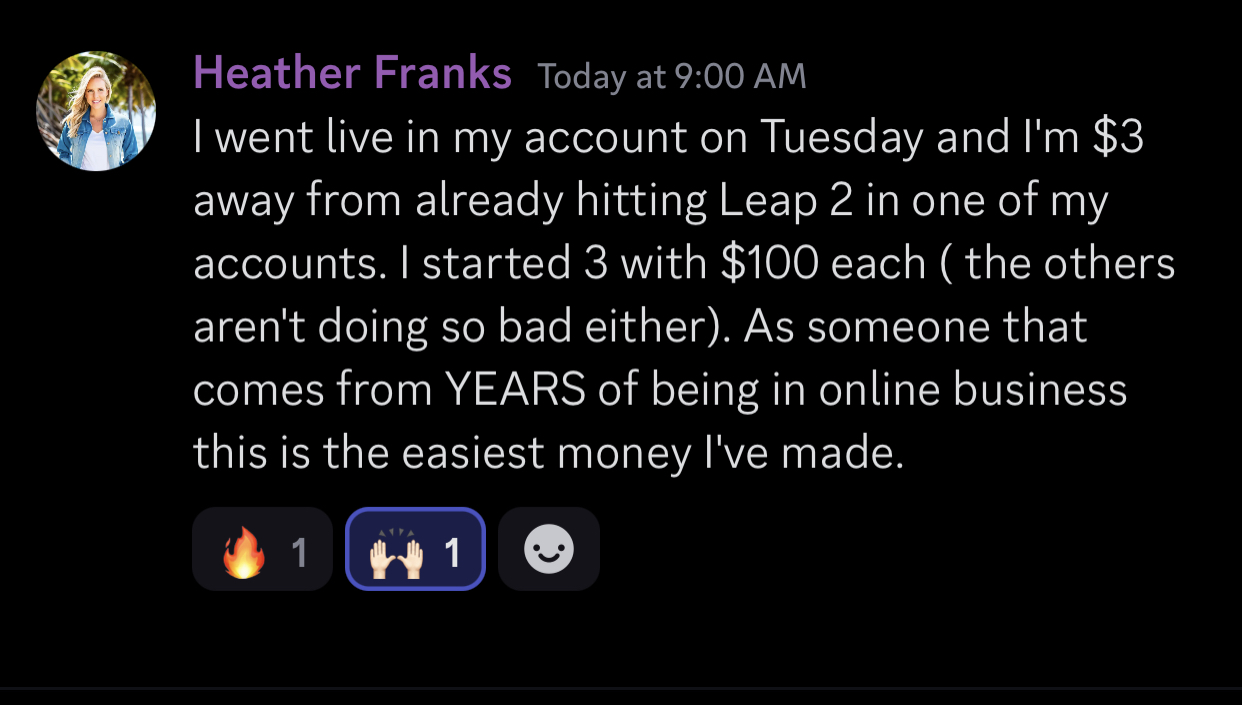Click the word YEARS in the message
Image resolution: width=1242 pixels, height=705 pixels.
(515, 389)
